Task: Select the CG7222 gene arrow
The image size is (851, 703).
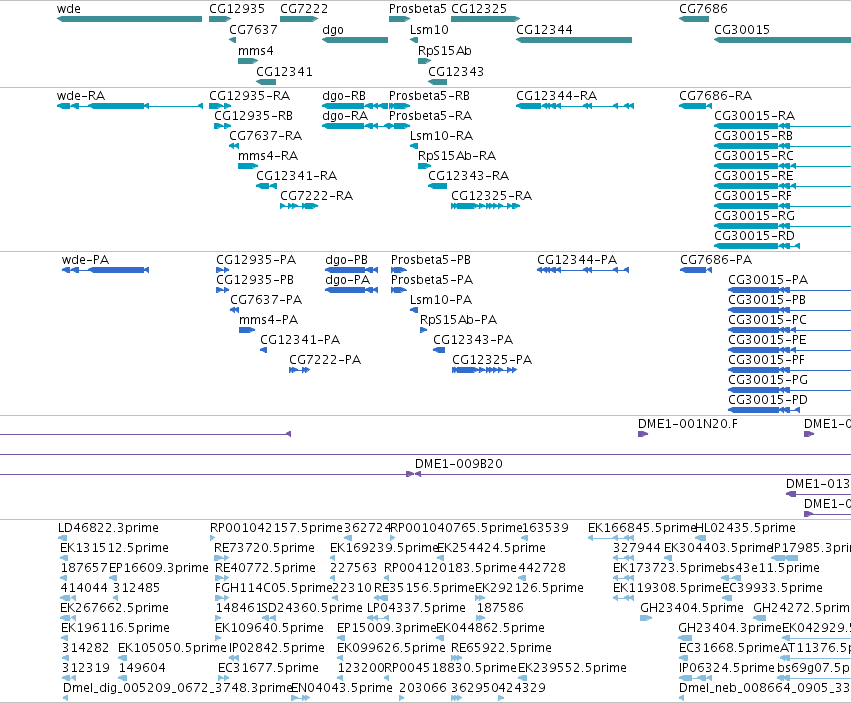Action: 299,19
